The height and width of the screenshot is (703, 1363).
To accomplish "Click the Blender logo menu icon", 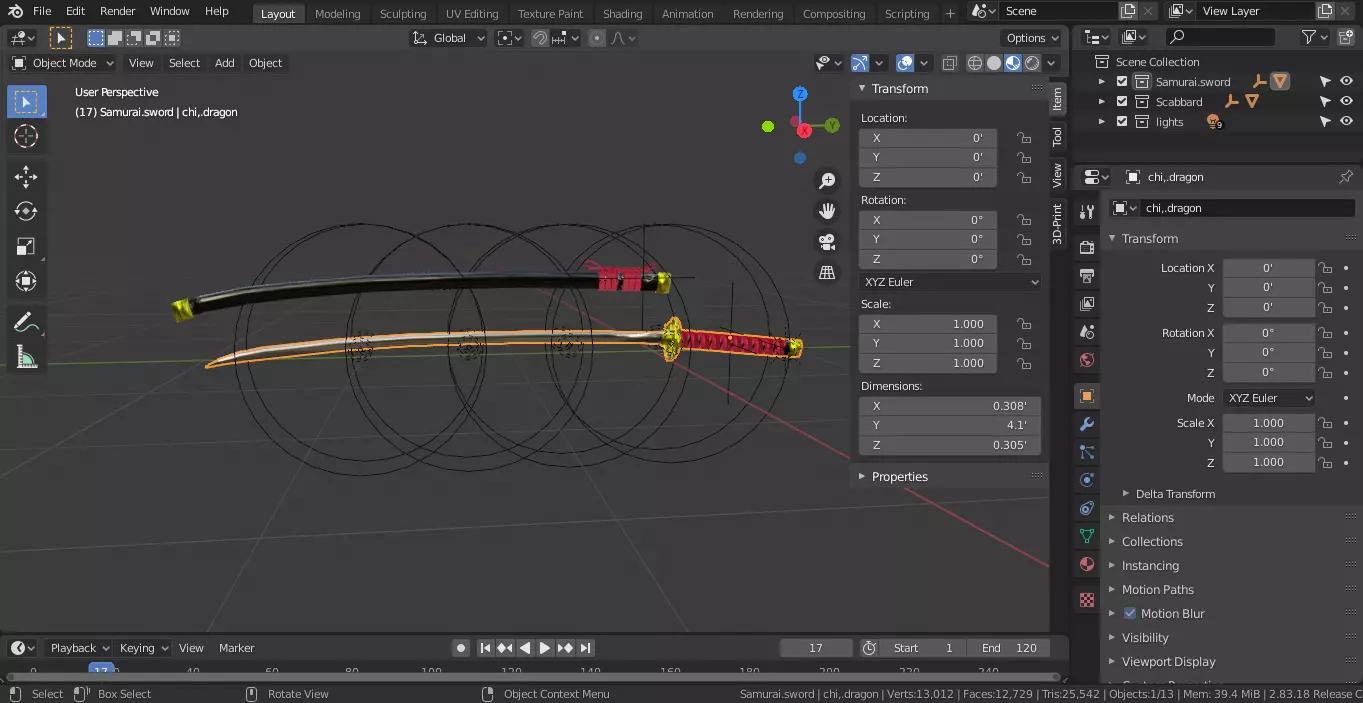I will pyautogui.click(x=15, y=11).
